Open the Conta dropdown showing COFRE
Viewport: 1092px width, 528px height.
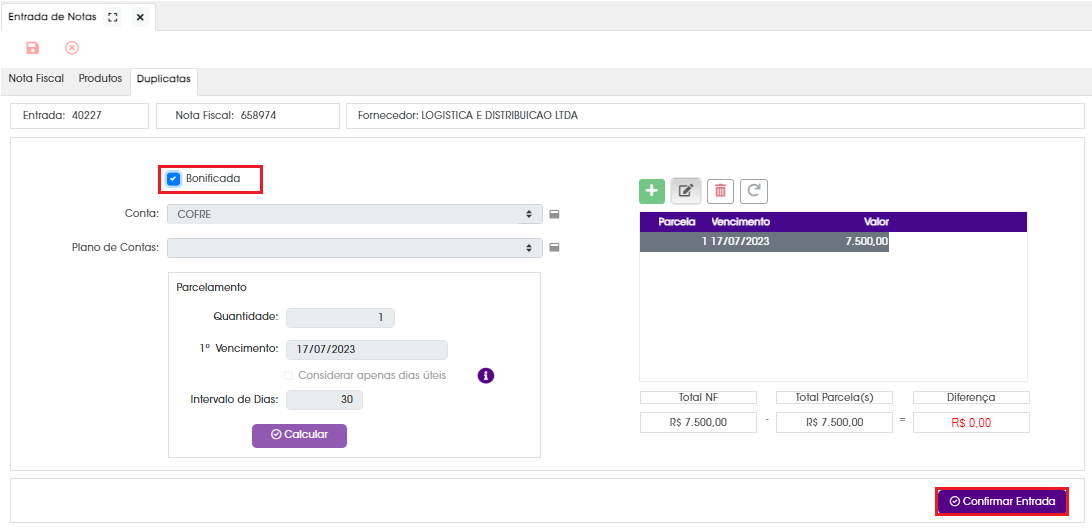(x=354, y=215)
